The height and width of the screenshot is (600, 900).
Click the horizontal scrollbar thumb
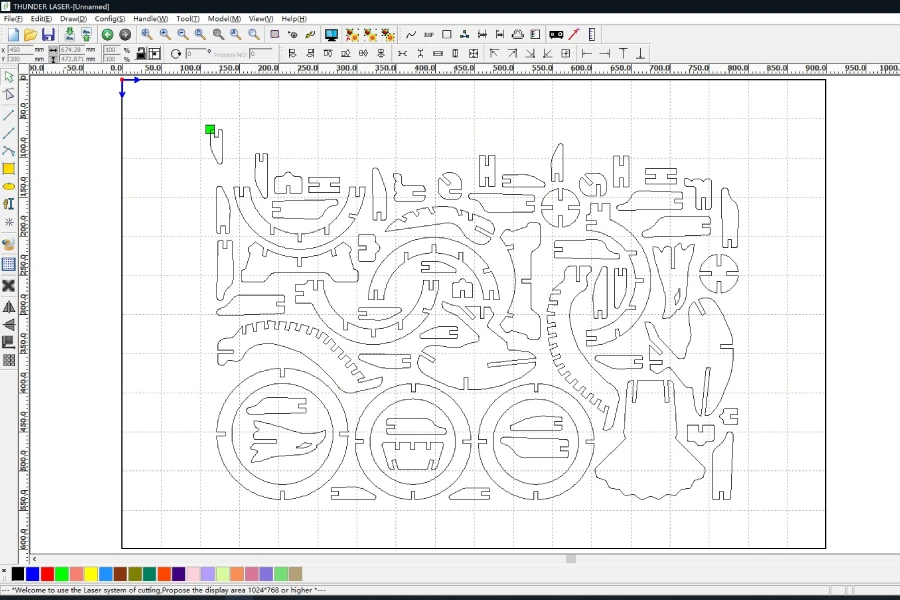571,559
